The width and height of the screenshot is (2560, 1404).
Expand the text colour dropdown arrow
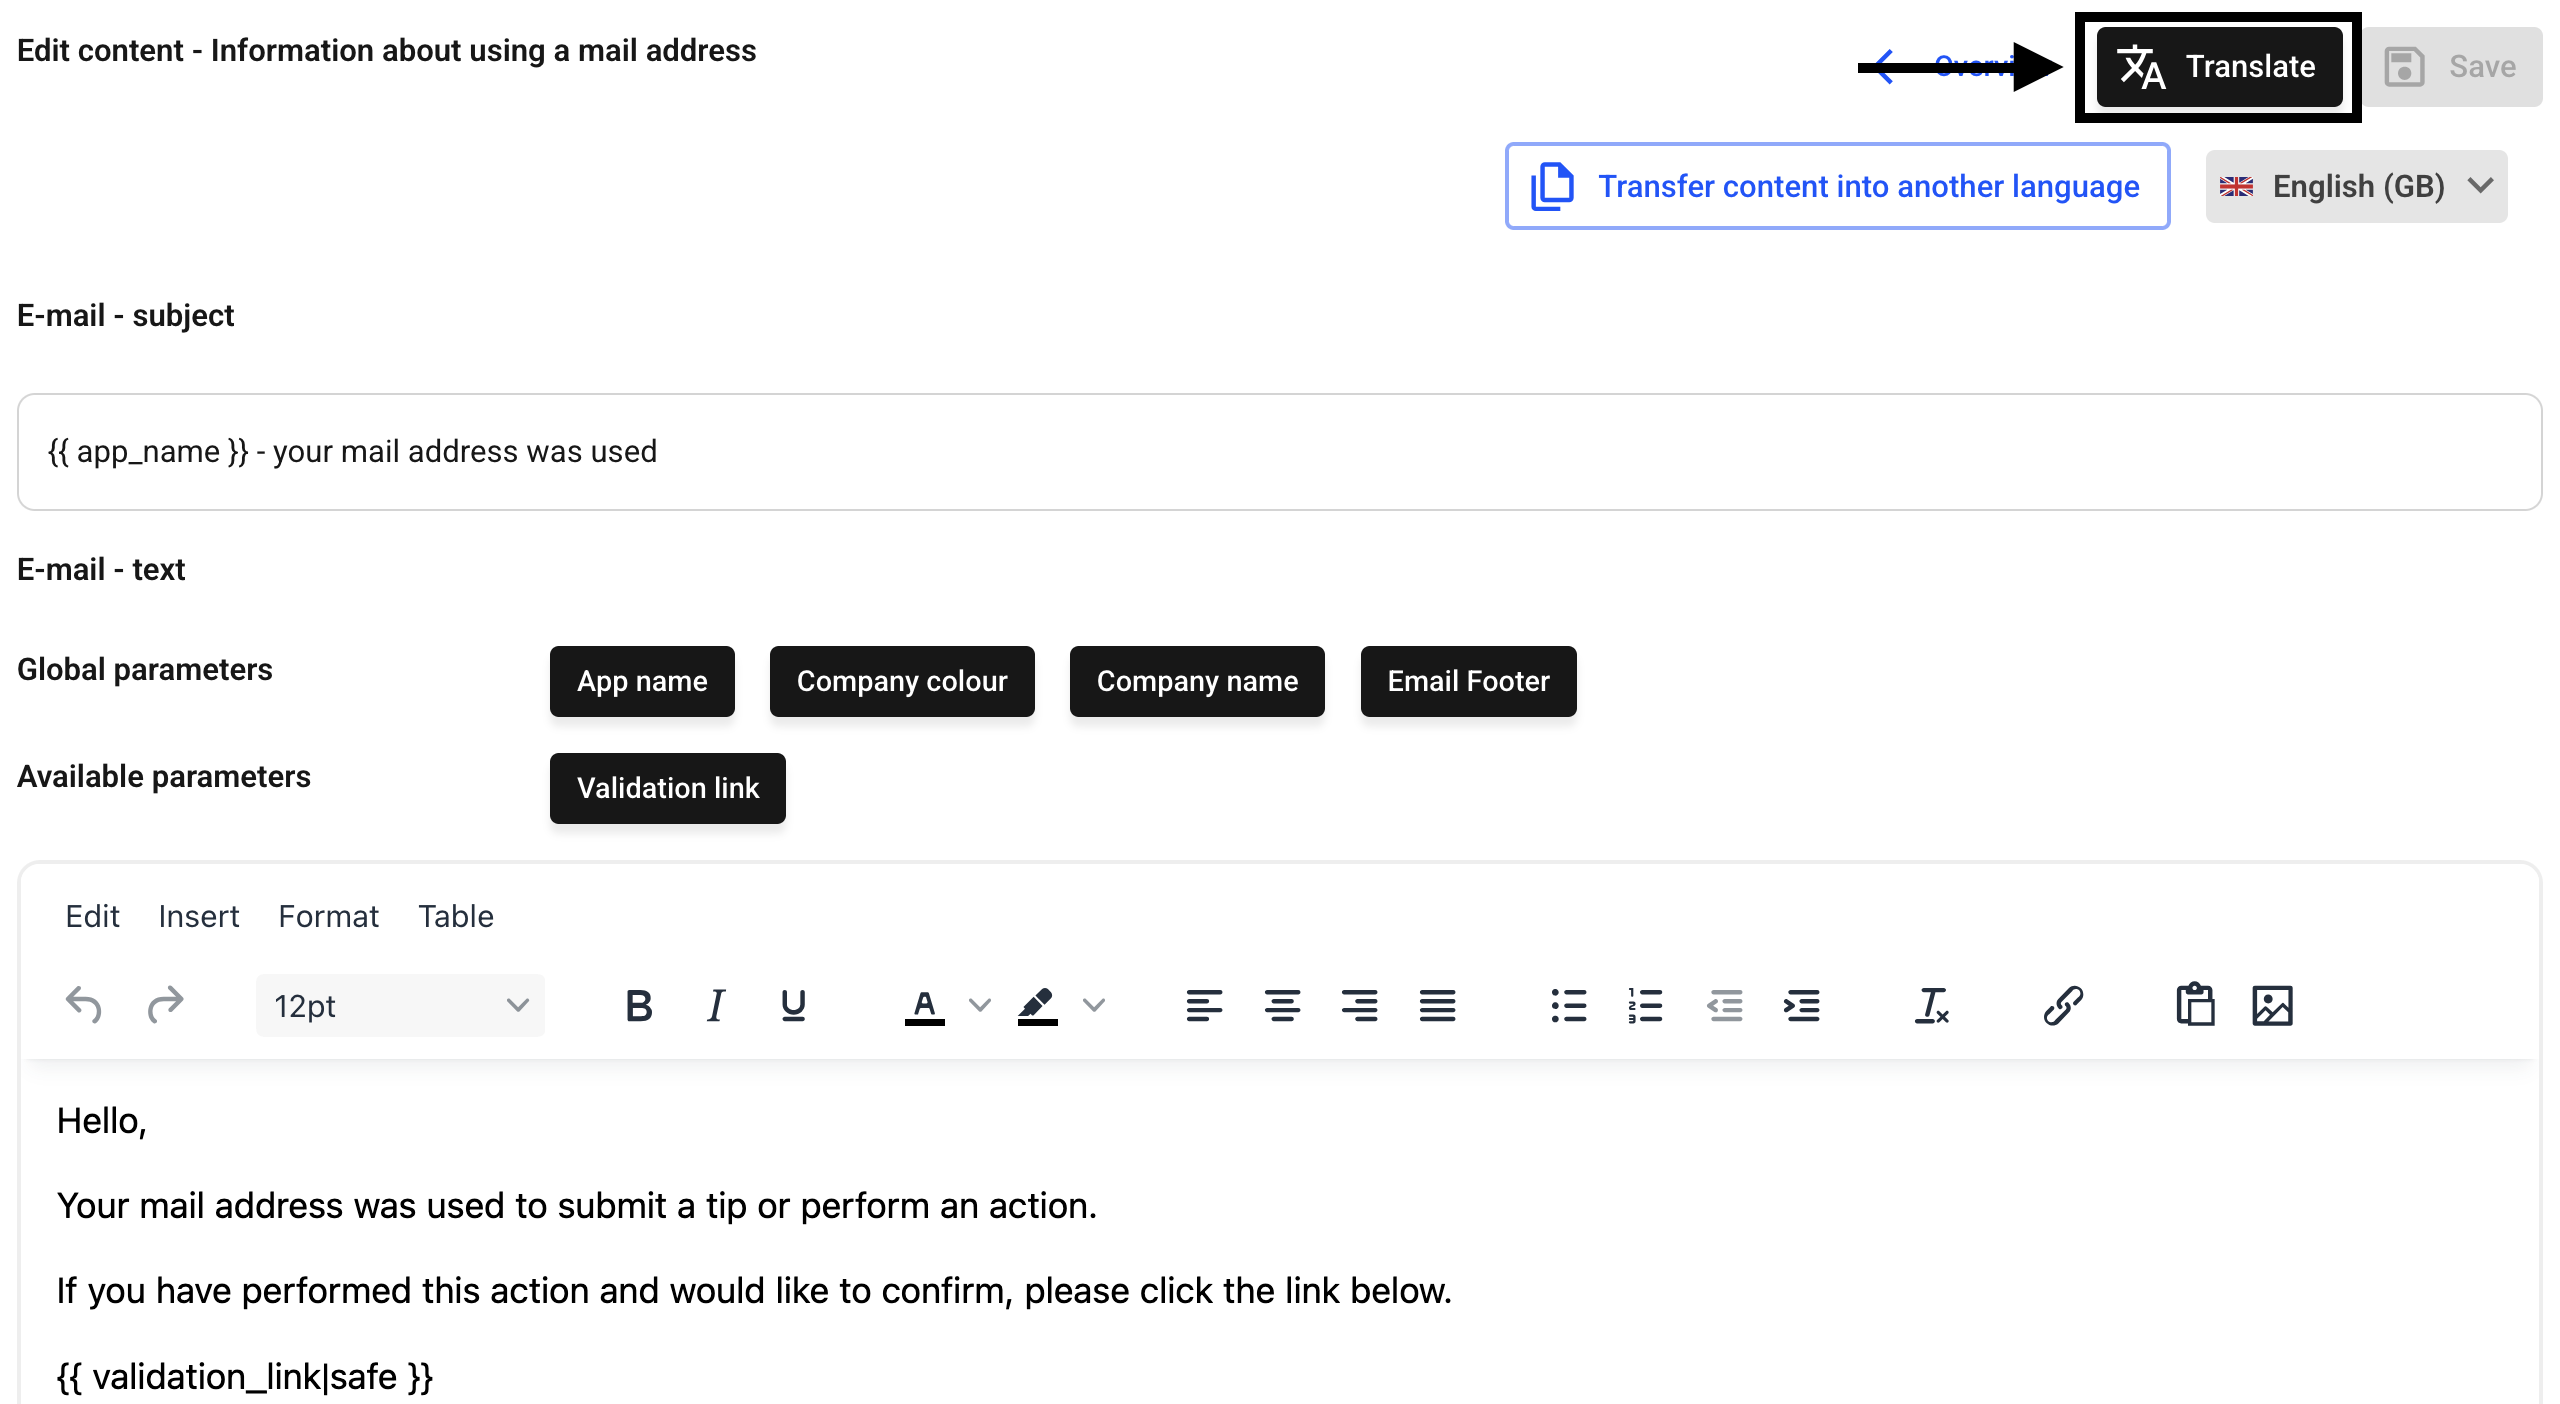tap(980, 1005)
